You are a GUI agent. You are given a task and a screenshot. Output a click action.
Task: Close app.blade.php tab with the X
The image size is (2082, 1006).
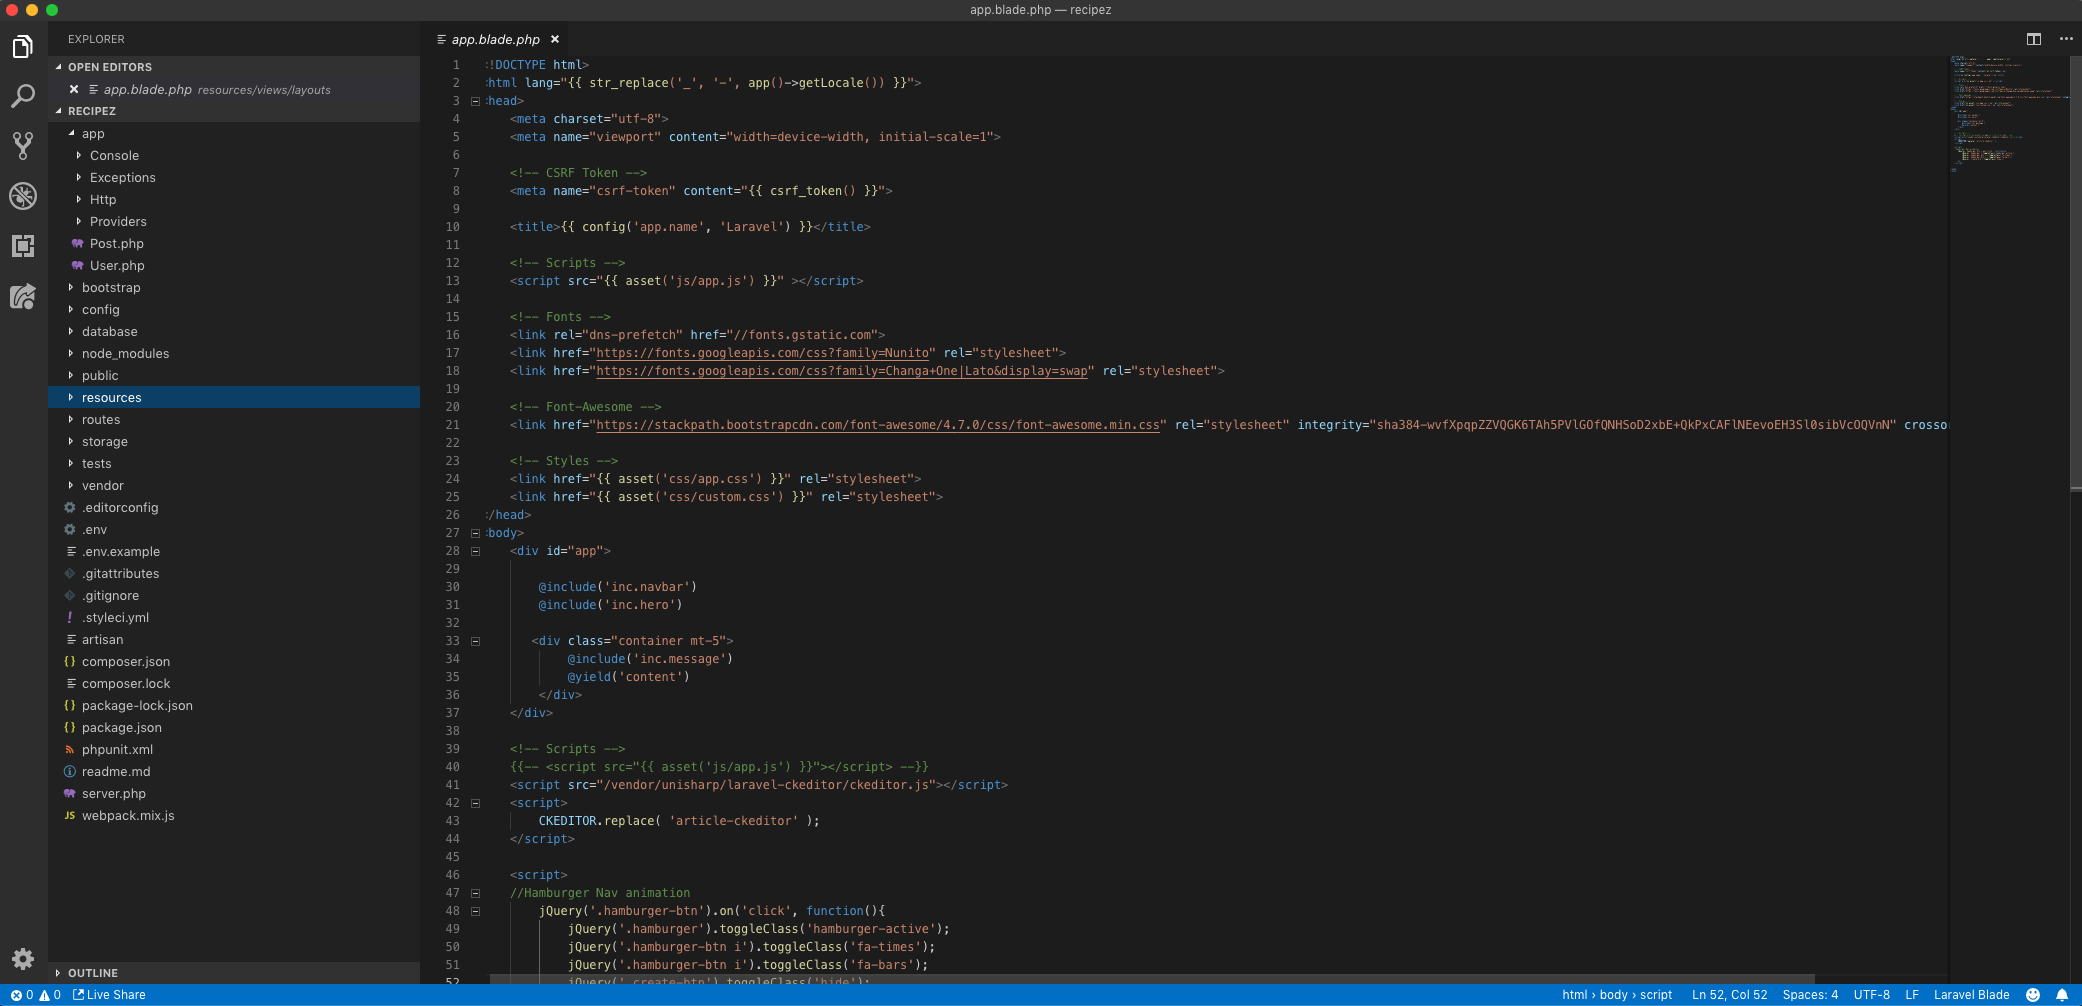point(555,39)
